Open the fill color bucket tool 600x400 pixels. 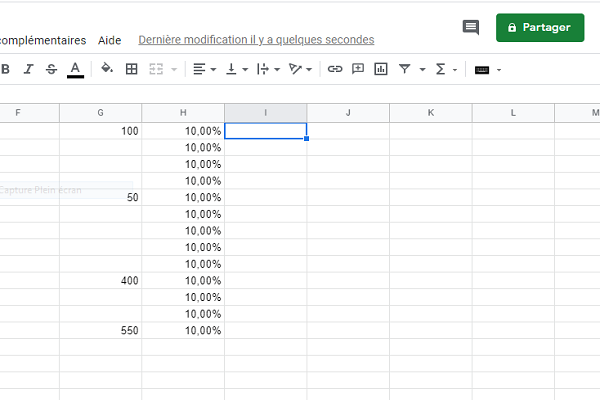point(107,69)
